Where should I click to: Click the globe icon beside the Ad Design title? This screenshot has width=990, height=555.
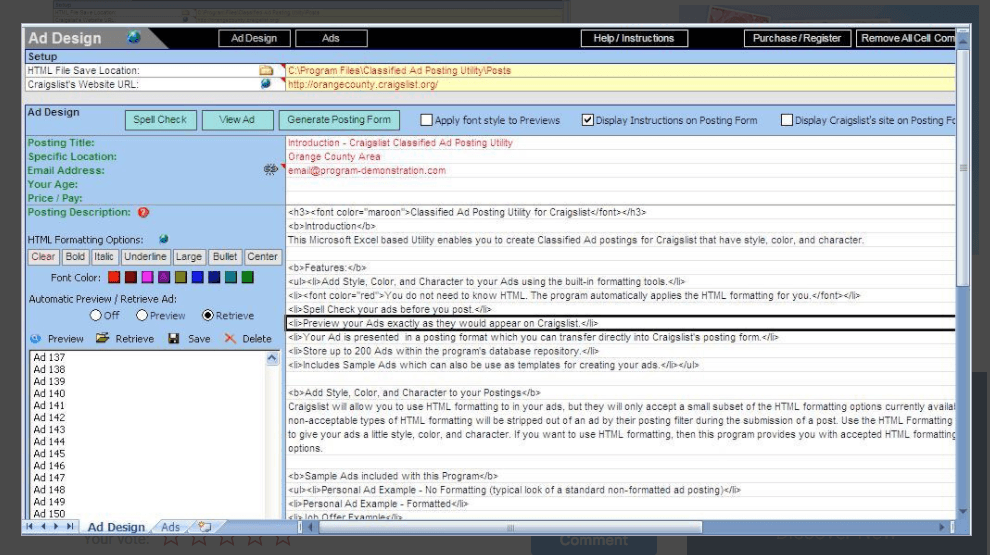click(133, 37)
